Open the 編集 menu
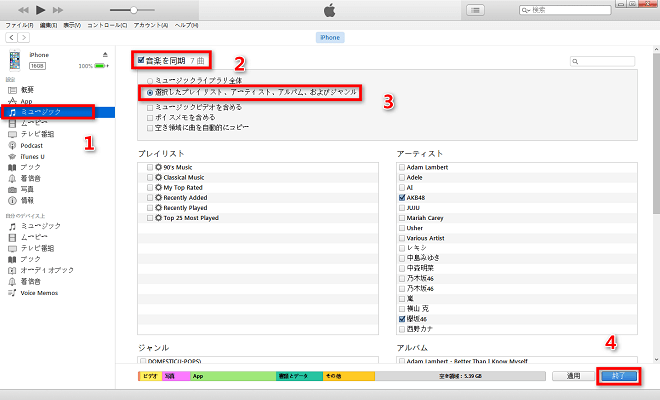Screen dimensions: 660x400 coord(48,25)
